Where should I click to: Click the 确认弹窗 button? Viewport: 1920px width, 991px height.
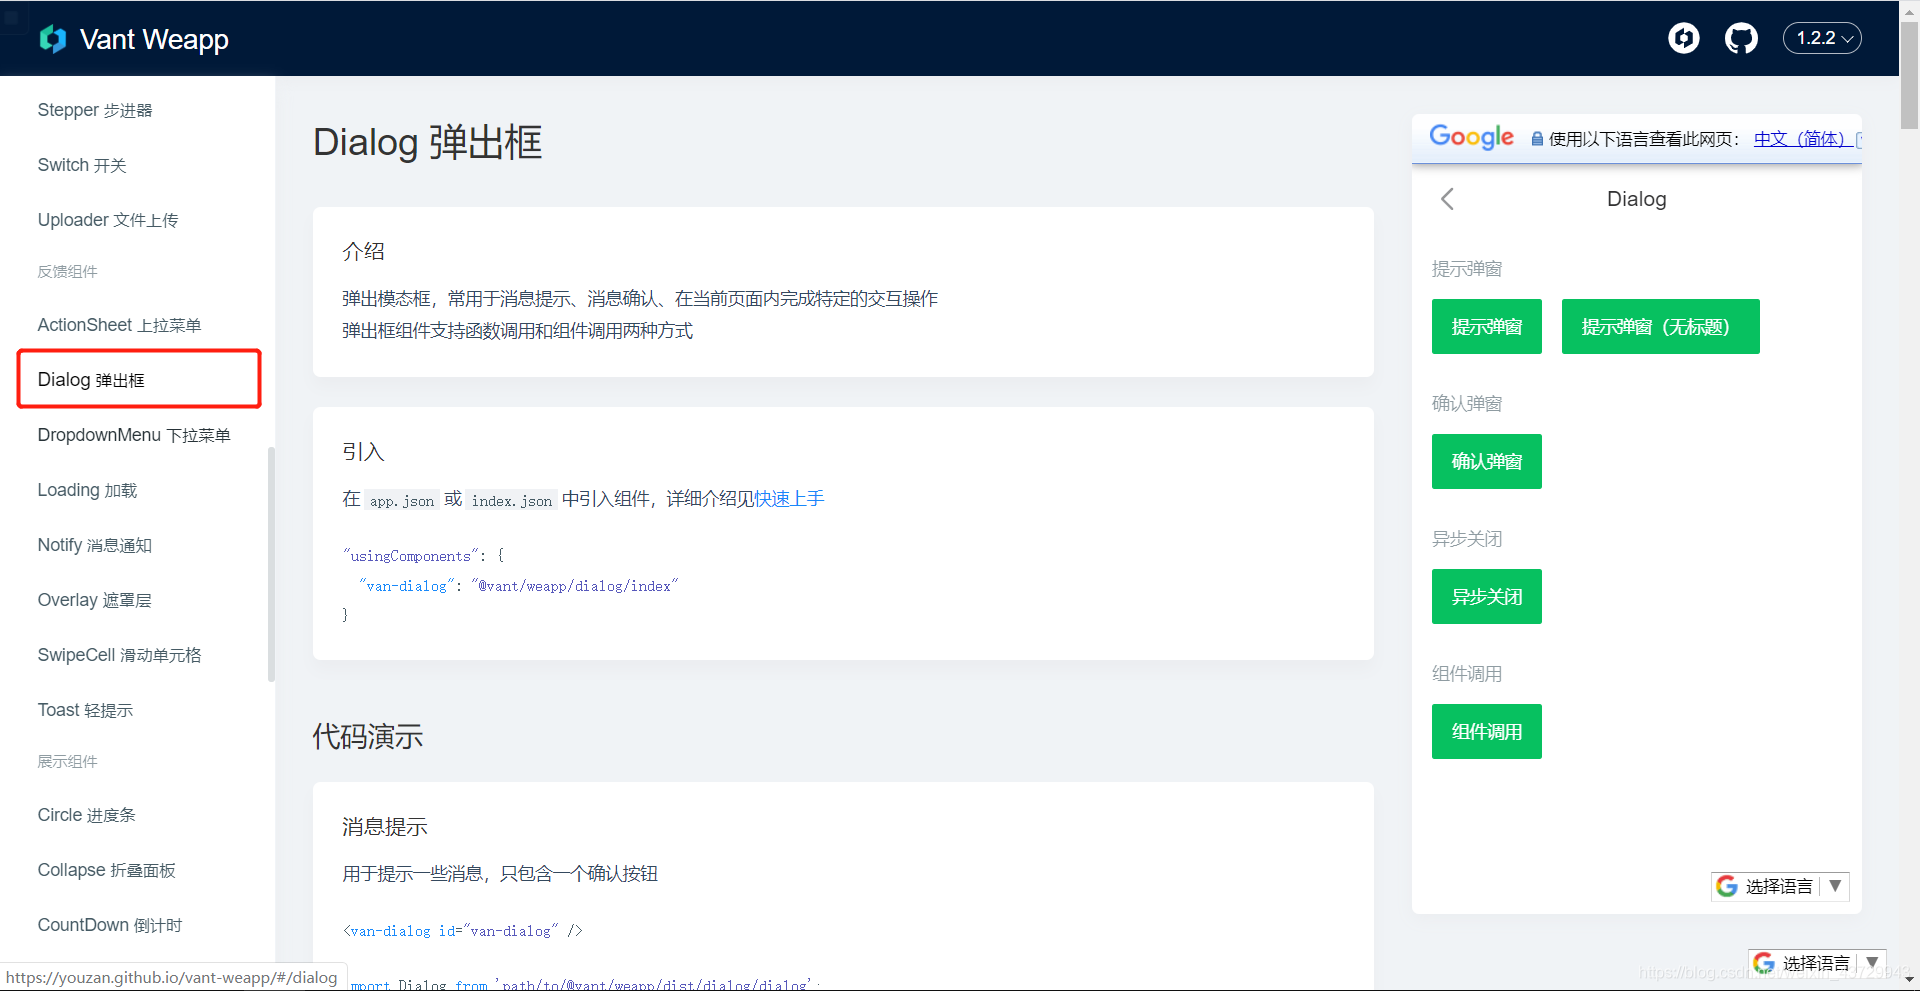[1487, 461]
